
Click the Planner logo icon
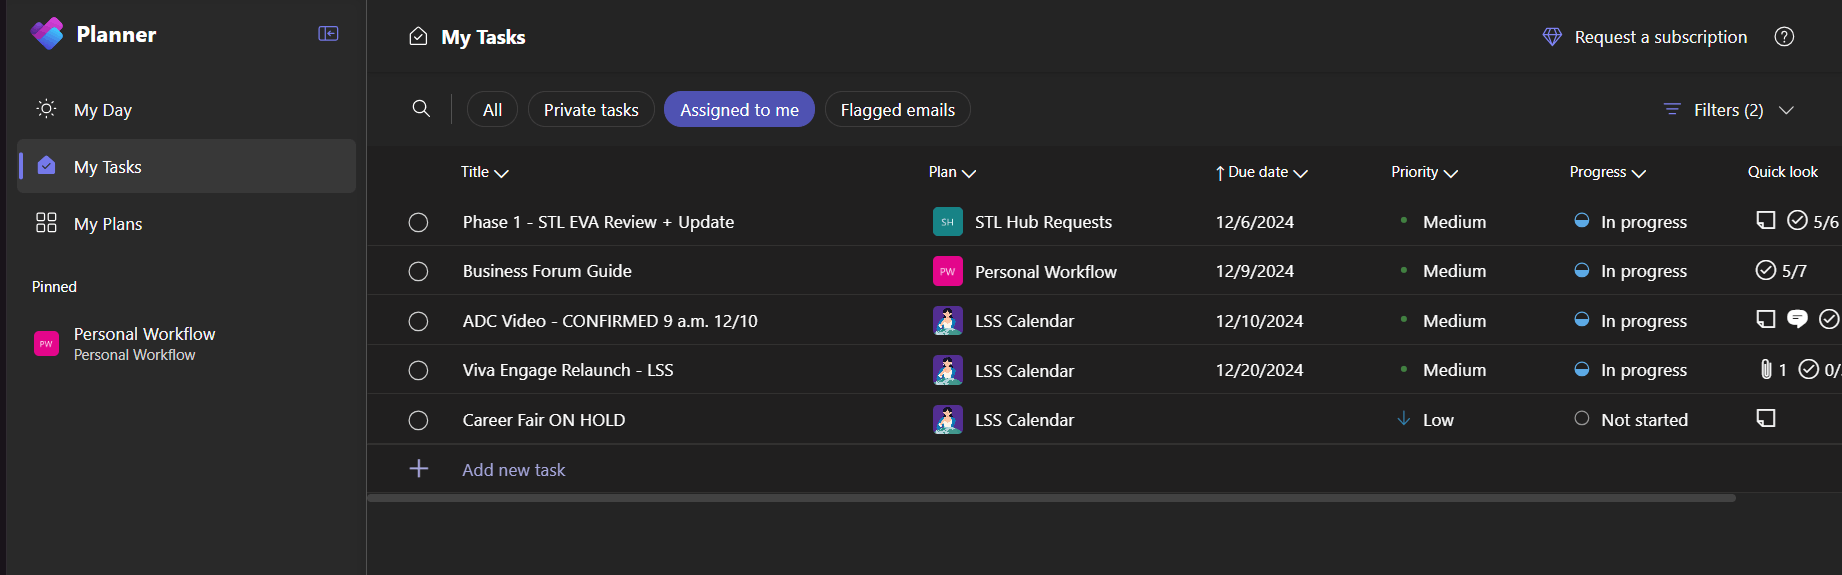click(x=47, y=34)
